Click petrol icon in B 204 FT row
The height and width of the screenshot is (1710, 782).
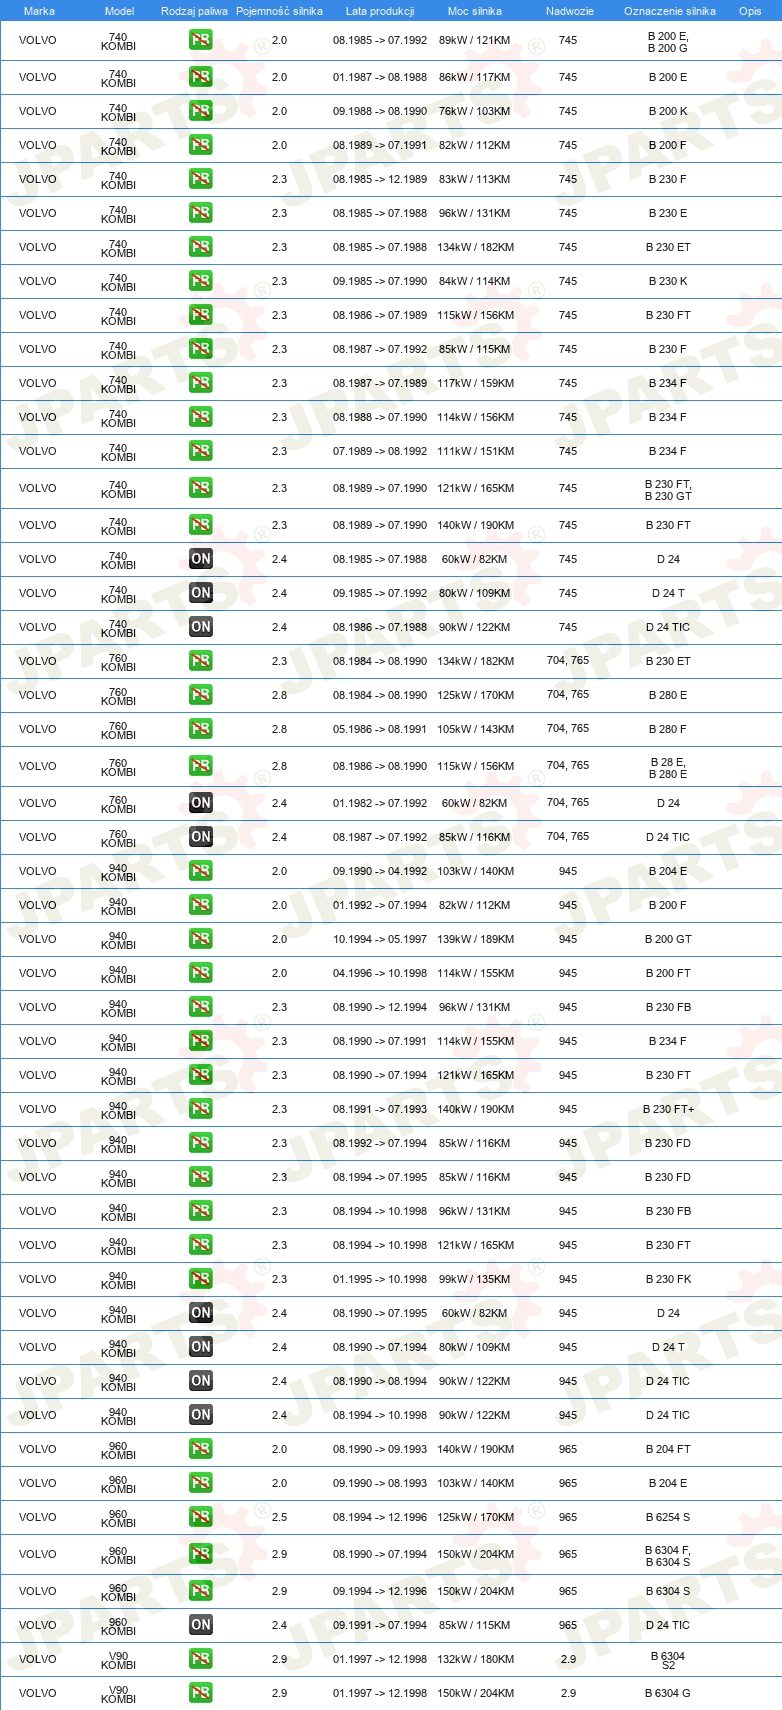(x=201, y=1449)
